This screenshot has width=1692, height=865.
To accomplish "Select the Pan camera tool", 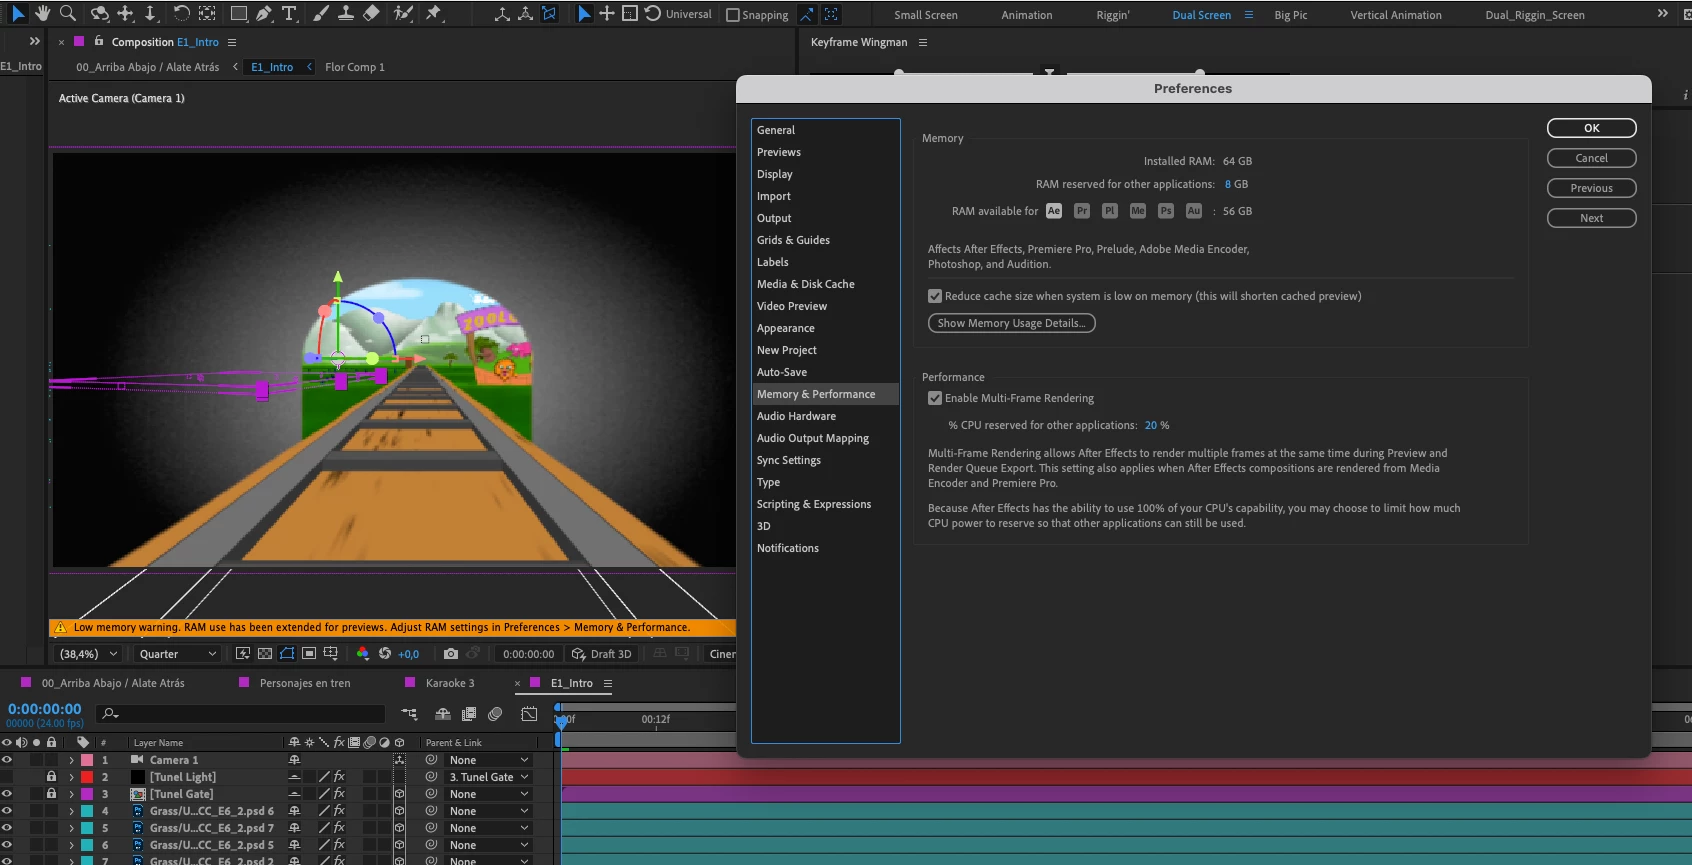I will point(125,13).
